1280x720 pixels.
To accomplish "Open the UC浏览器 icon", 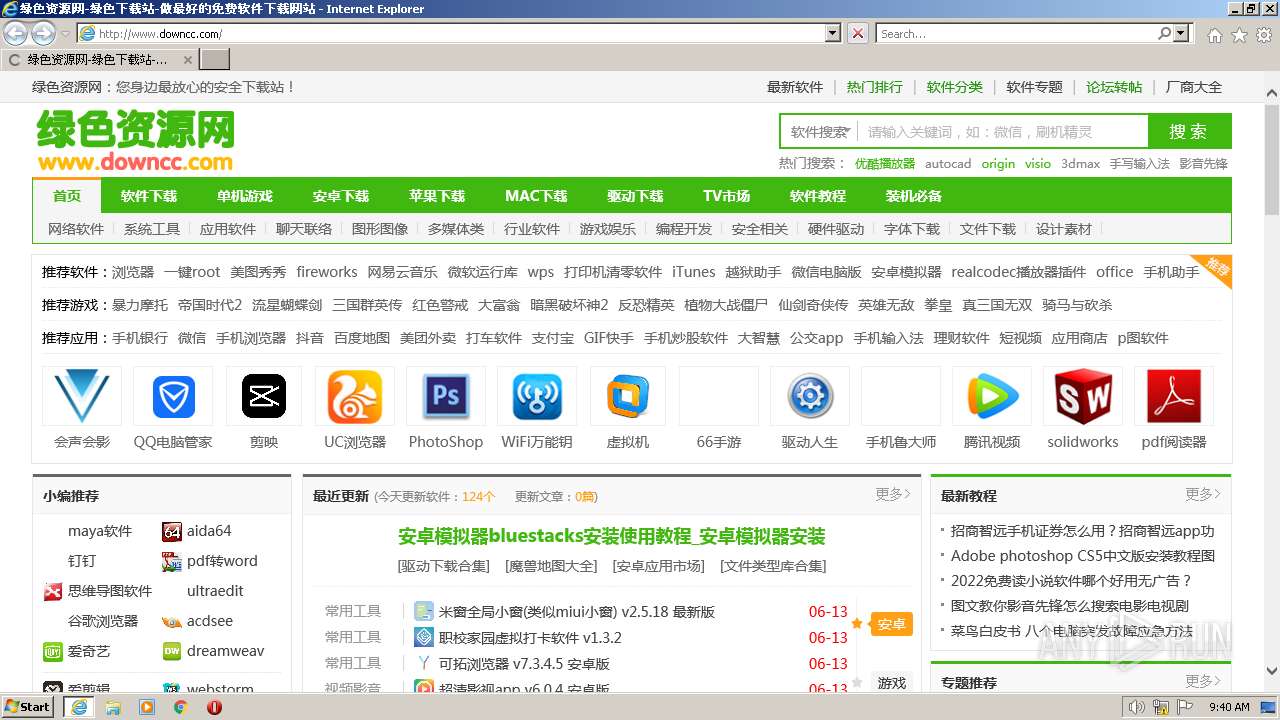I will (355, 397).
